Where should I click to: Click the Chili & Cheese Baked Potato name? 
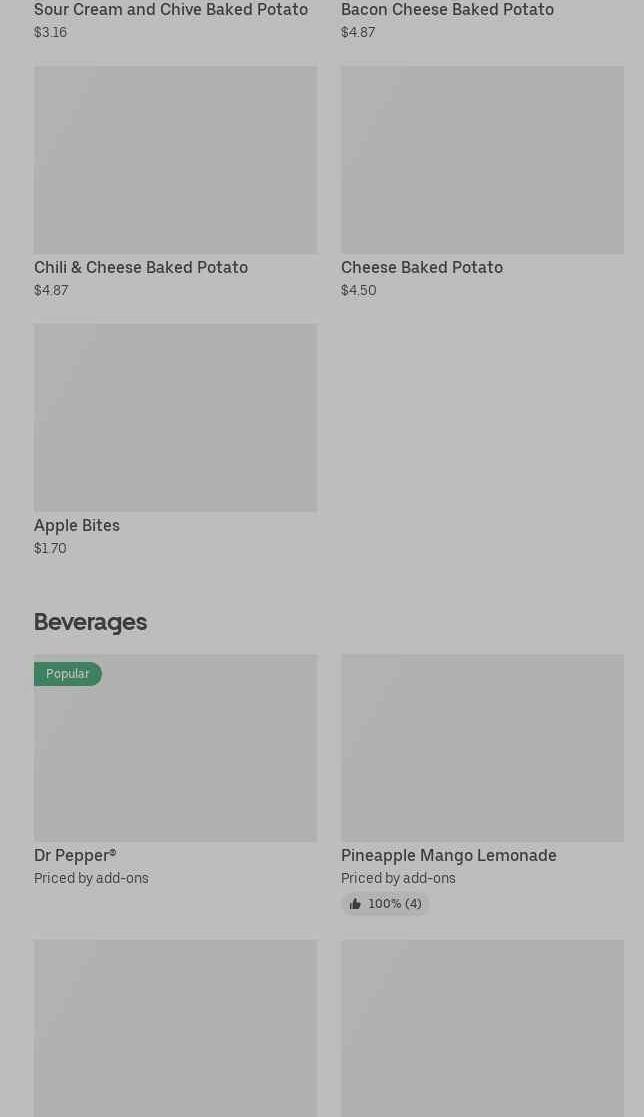pos(141,267)
